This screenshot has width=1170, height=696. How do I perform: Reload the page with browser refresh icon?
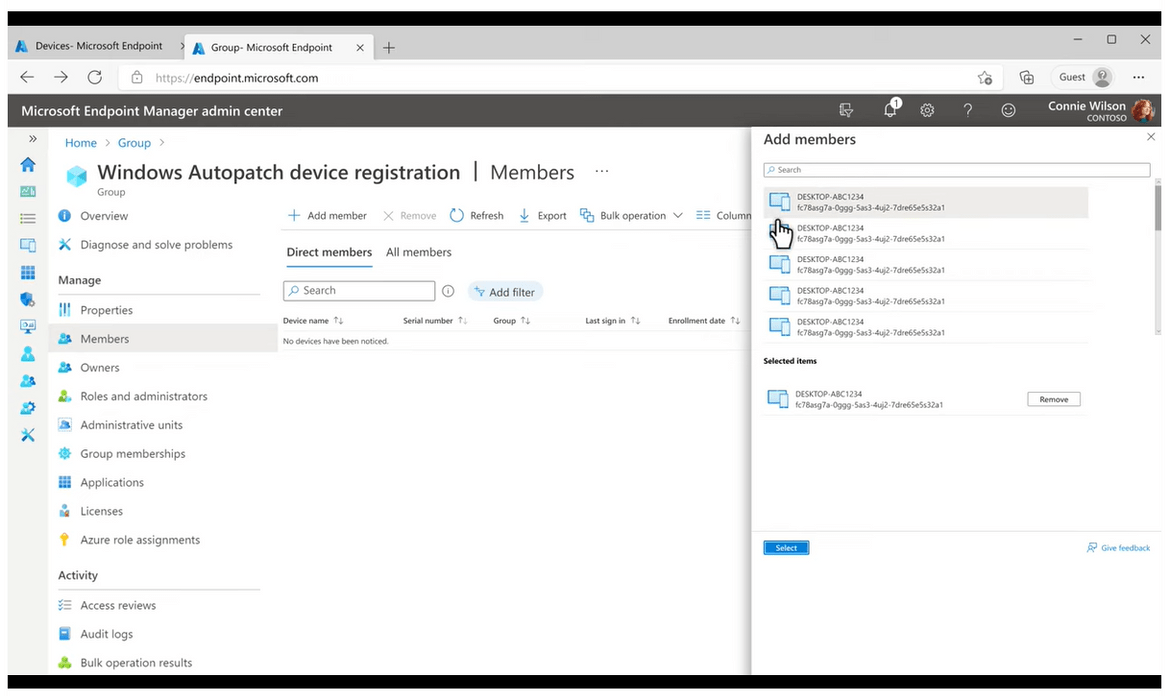coord(95,78)
